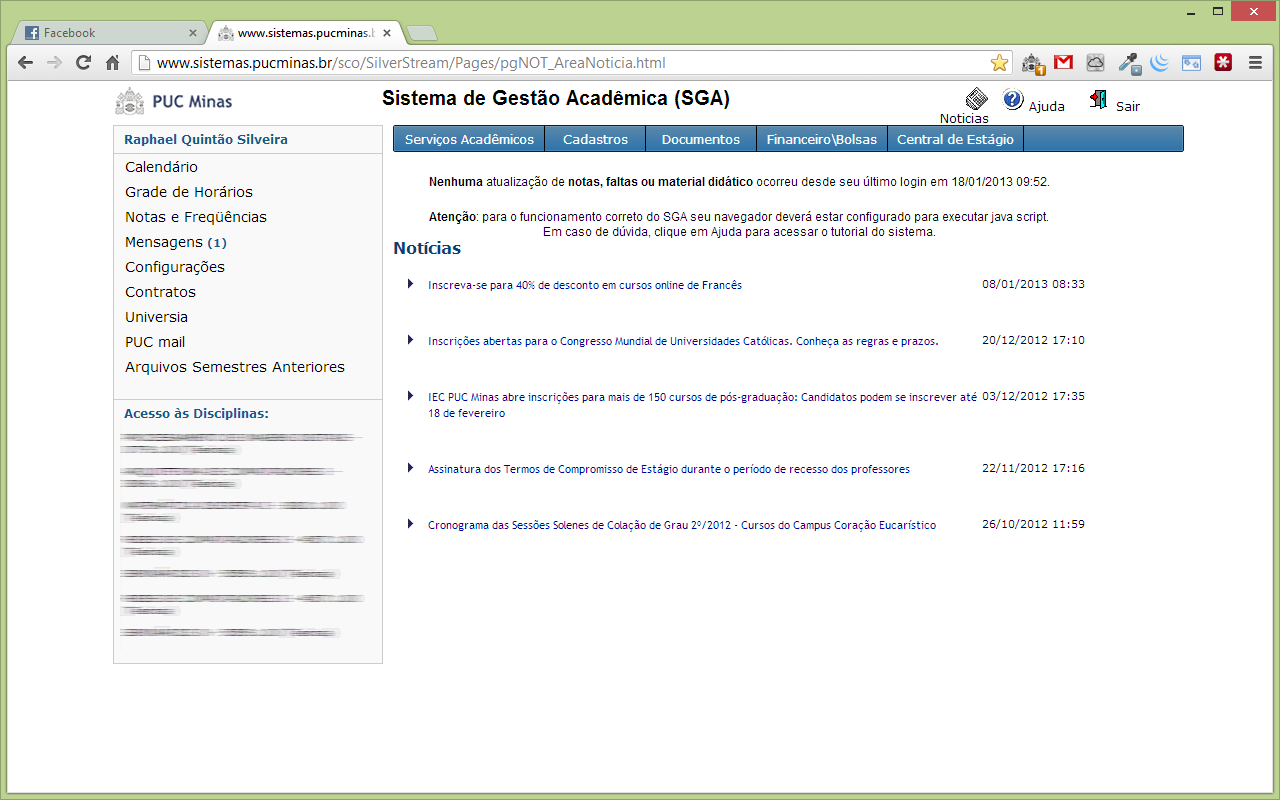Click the address bar URL

pos(411,63)
